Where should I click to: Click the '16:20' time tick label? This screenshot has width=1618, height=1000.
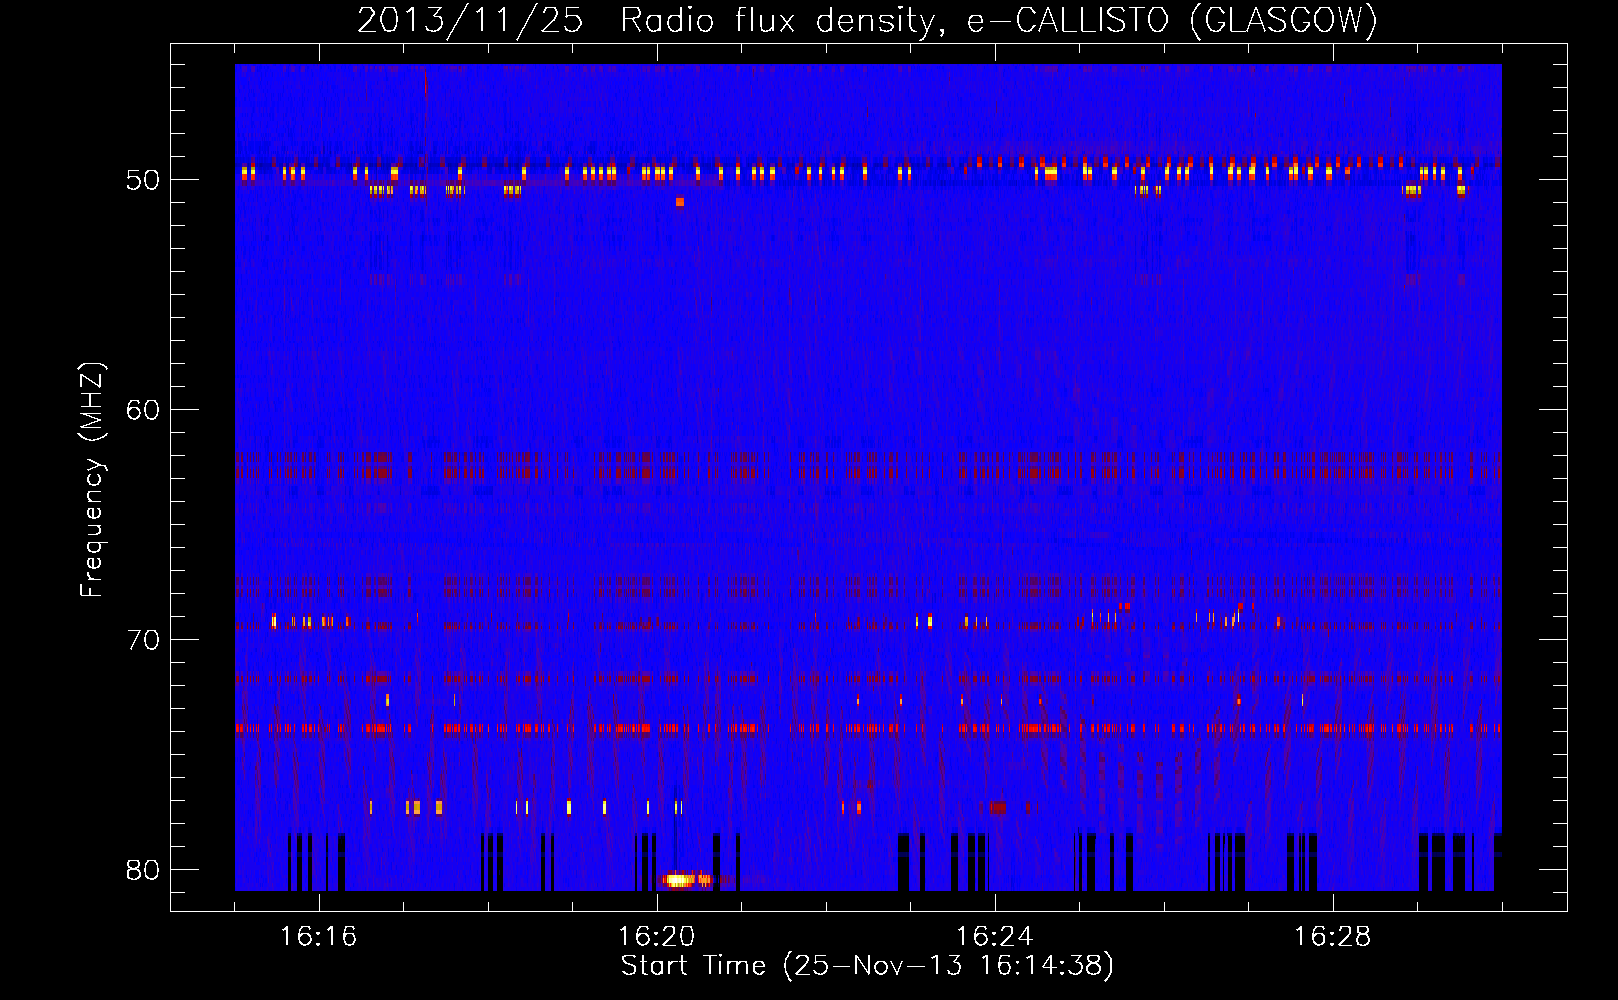(x=657, y=936)
